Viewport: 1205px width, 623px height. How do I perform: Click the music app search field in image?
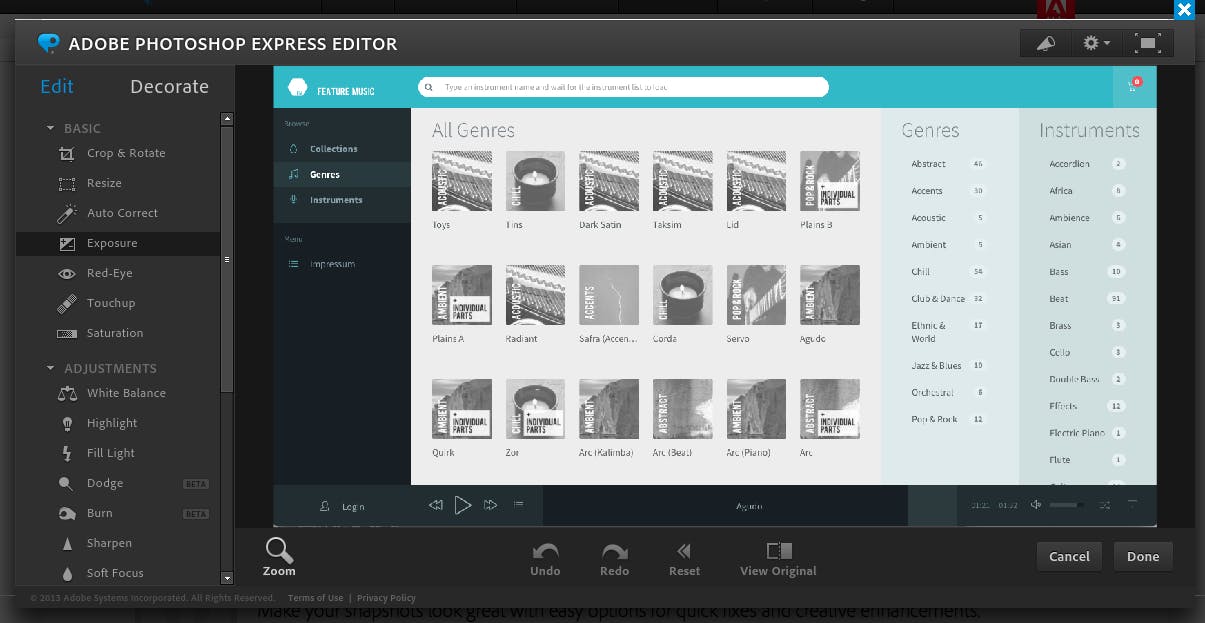(623, 87)
